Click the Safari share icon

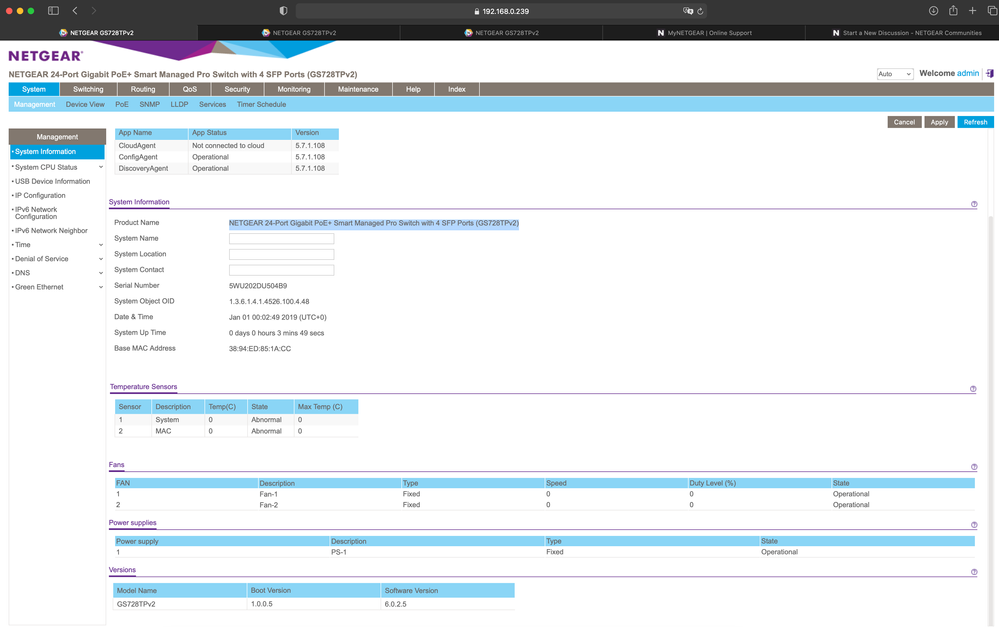[x=953, y=11]
